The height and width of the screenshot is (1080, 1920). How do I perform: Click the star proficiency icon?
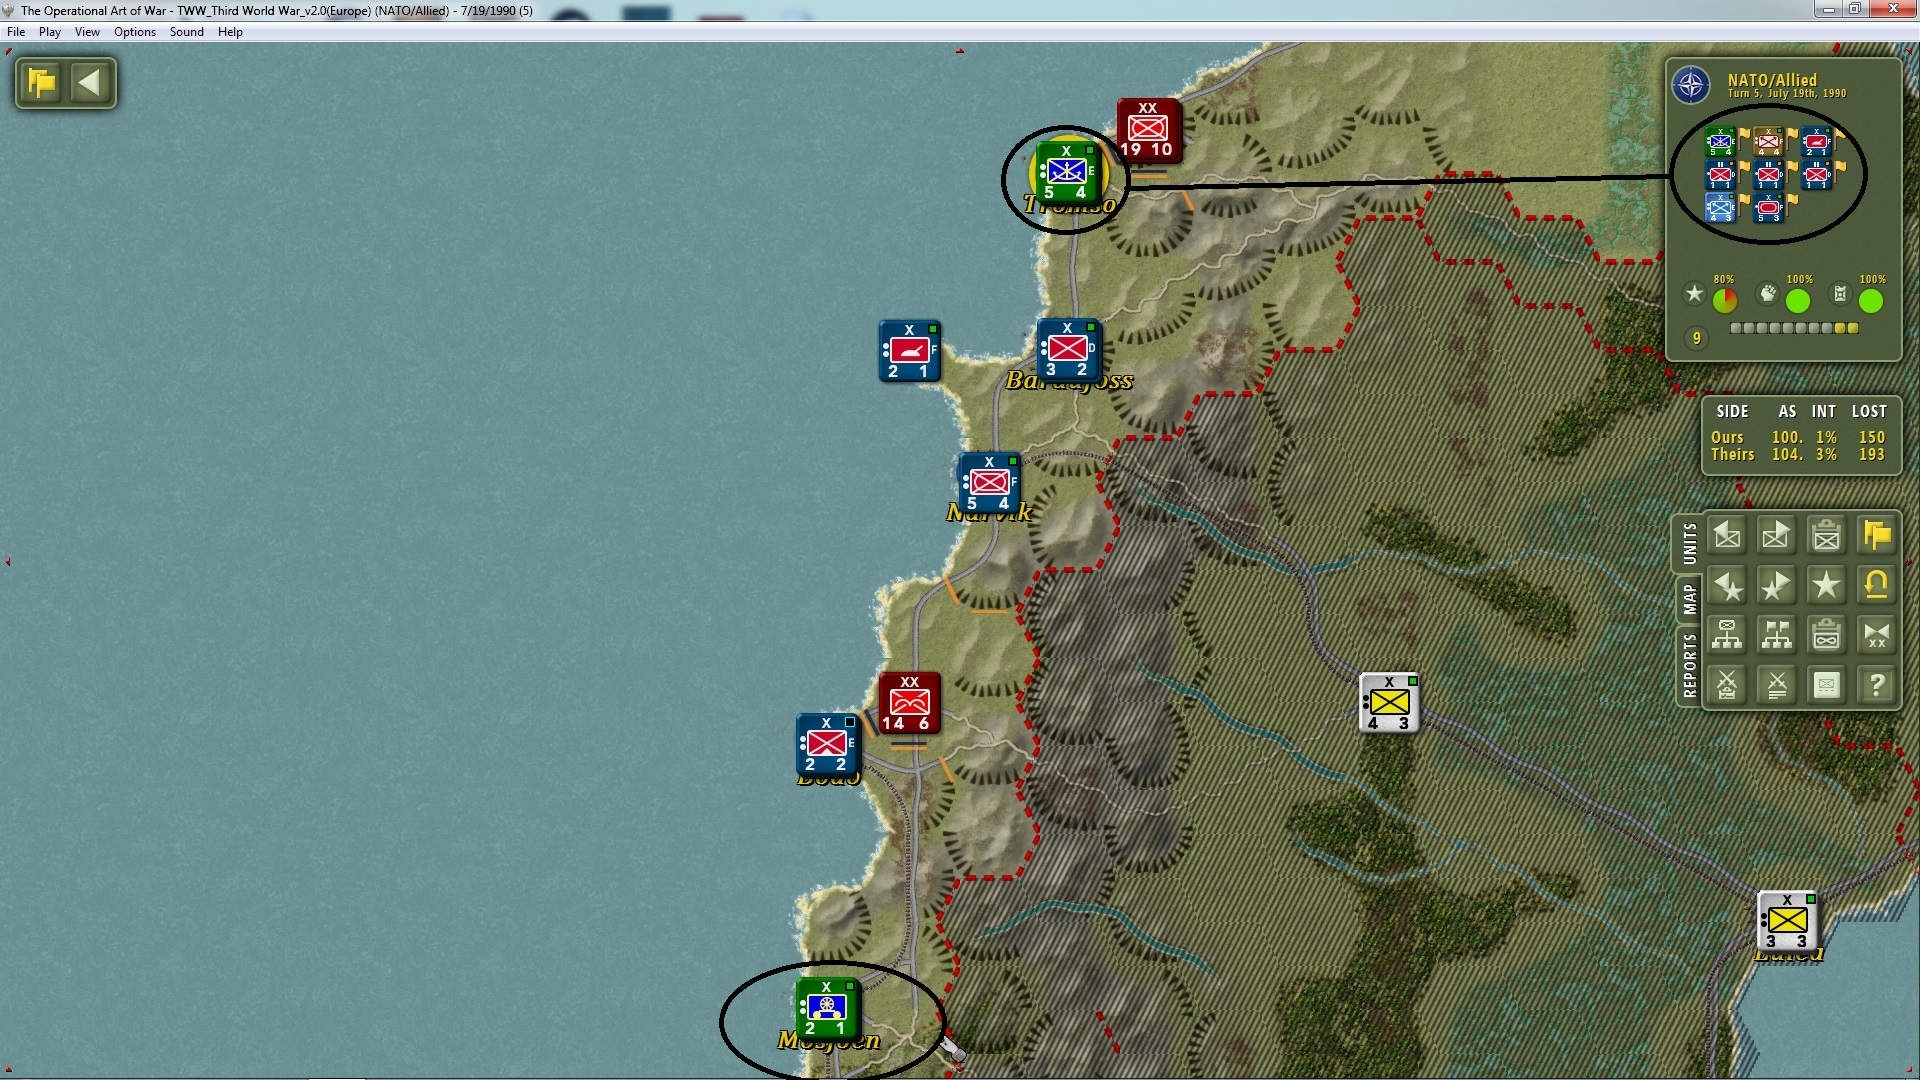pos(1694,294)
